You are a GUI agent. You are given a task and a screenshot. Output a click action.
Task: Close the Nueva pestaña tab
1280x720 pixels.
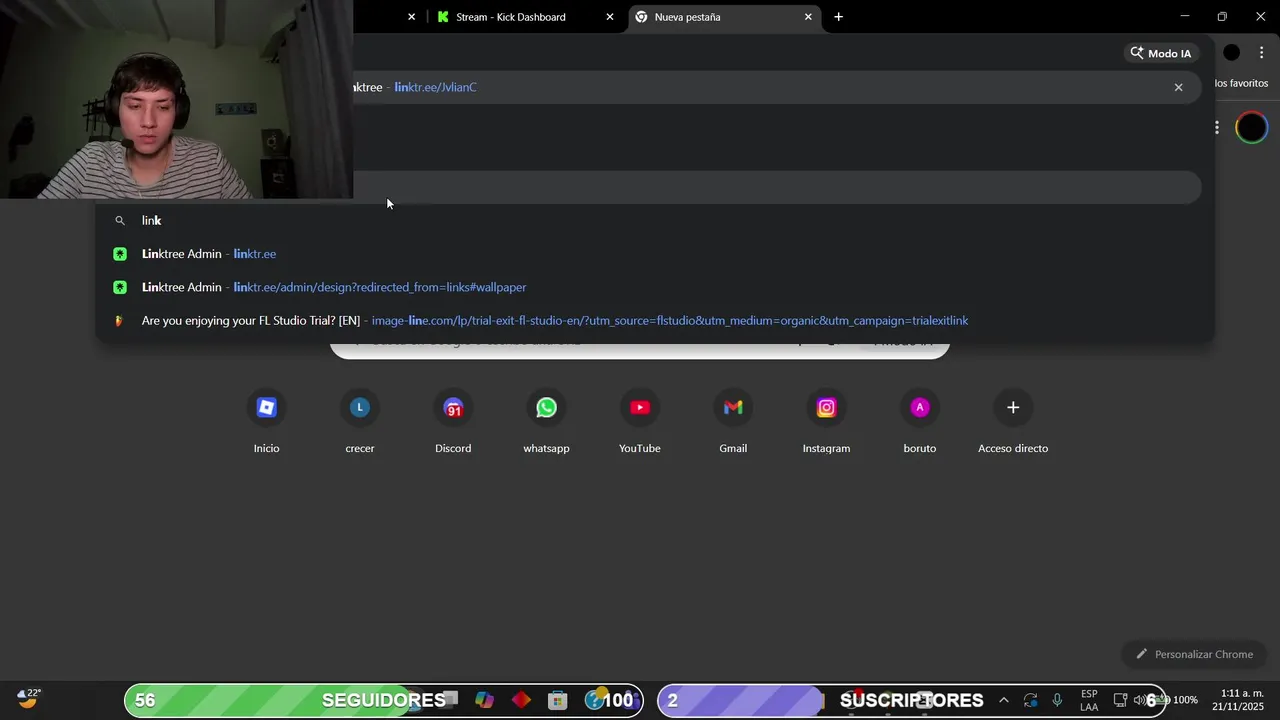click(x=808, y=17)
